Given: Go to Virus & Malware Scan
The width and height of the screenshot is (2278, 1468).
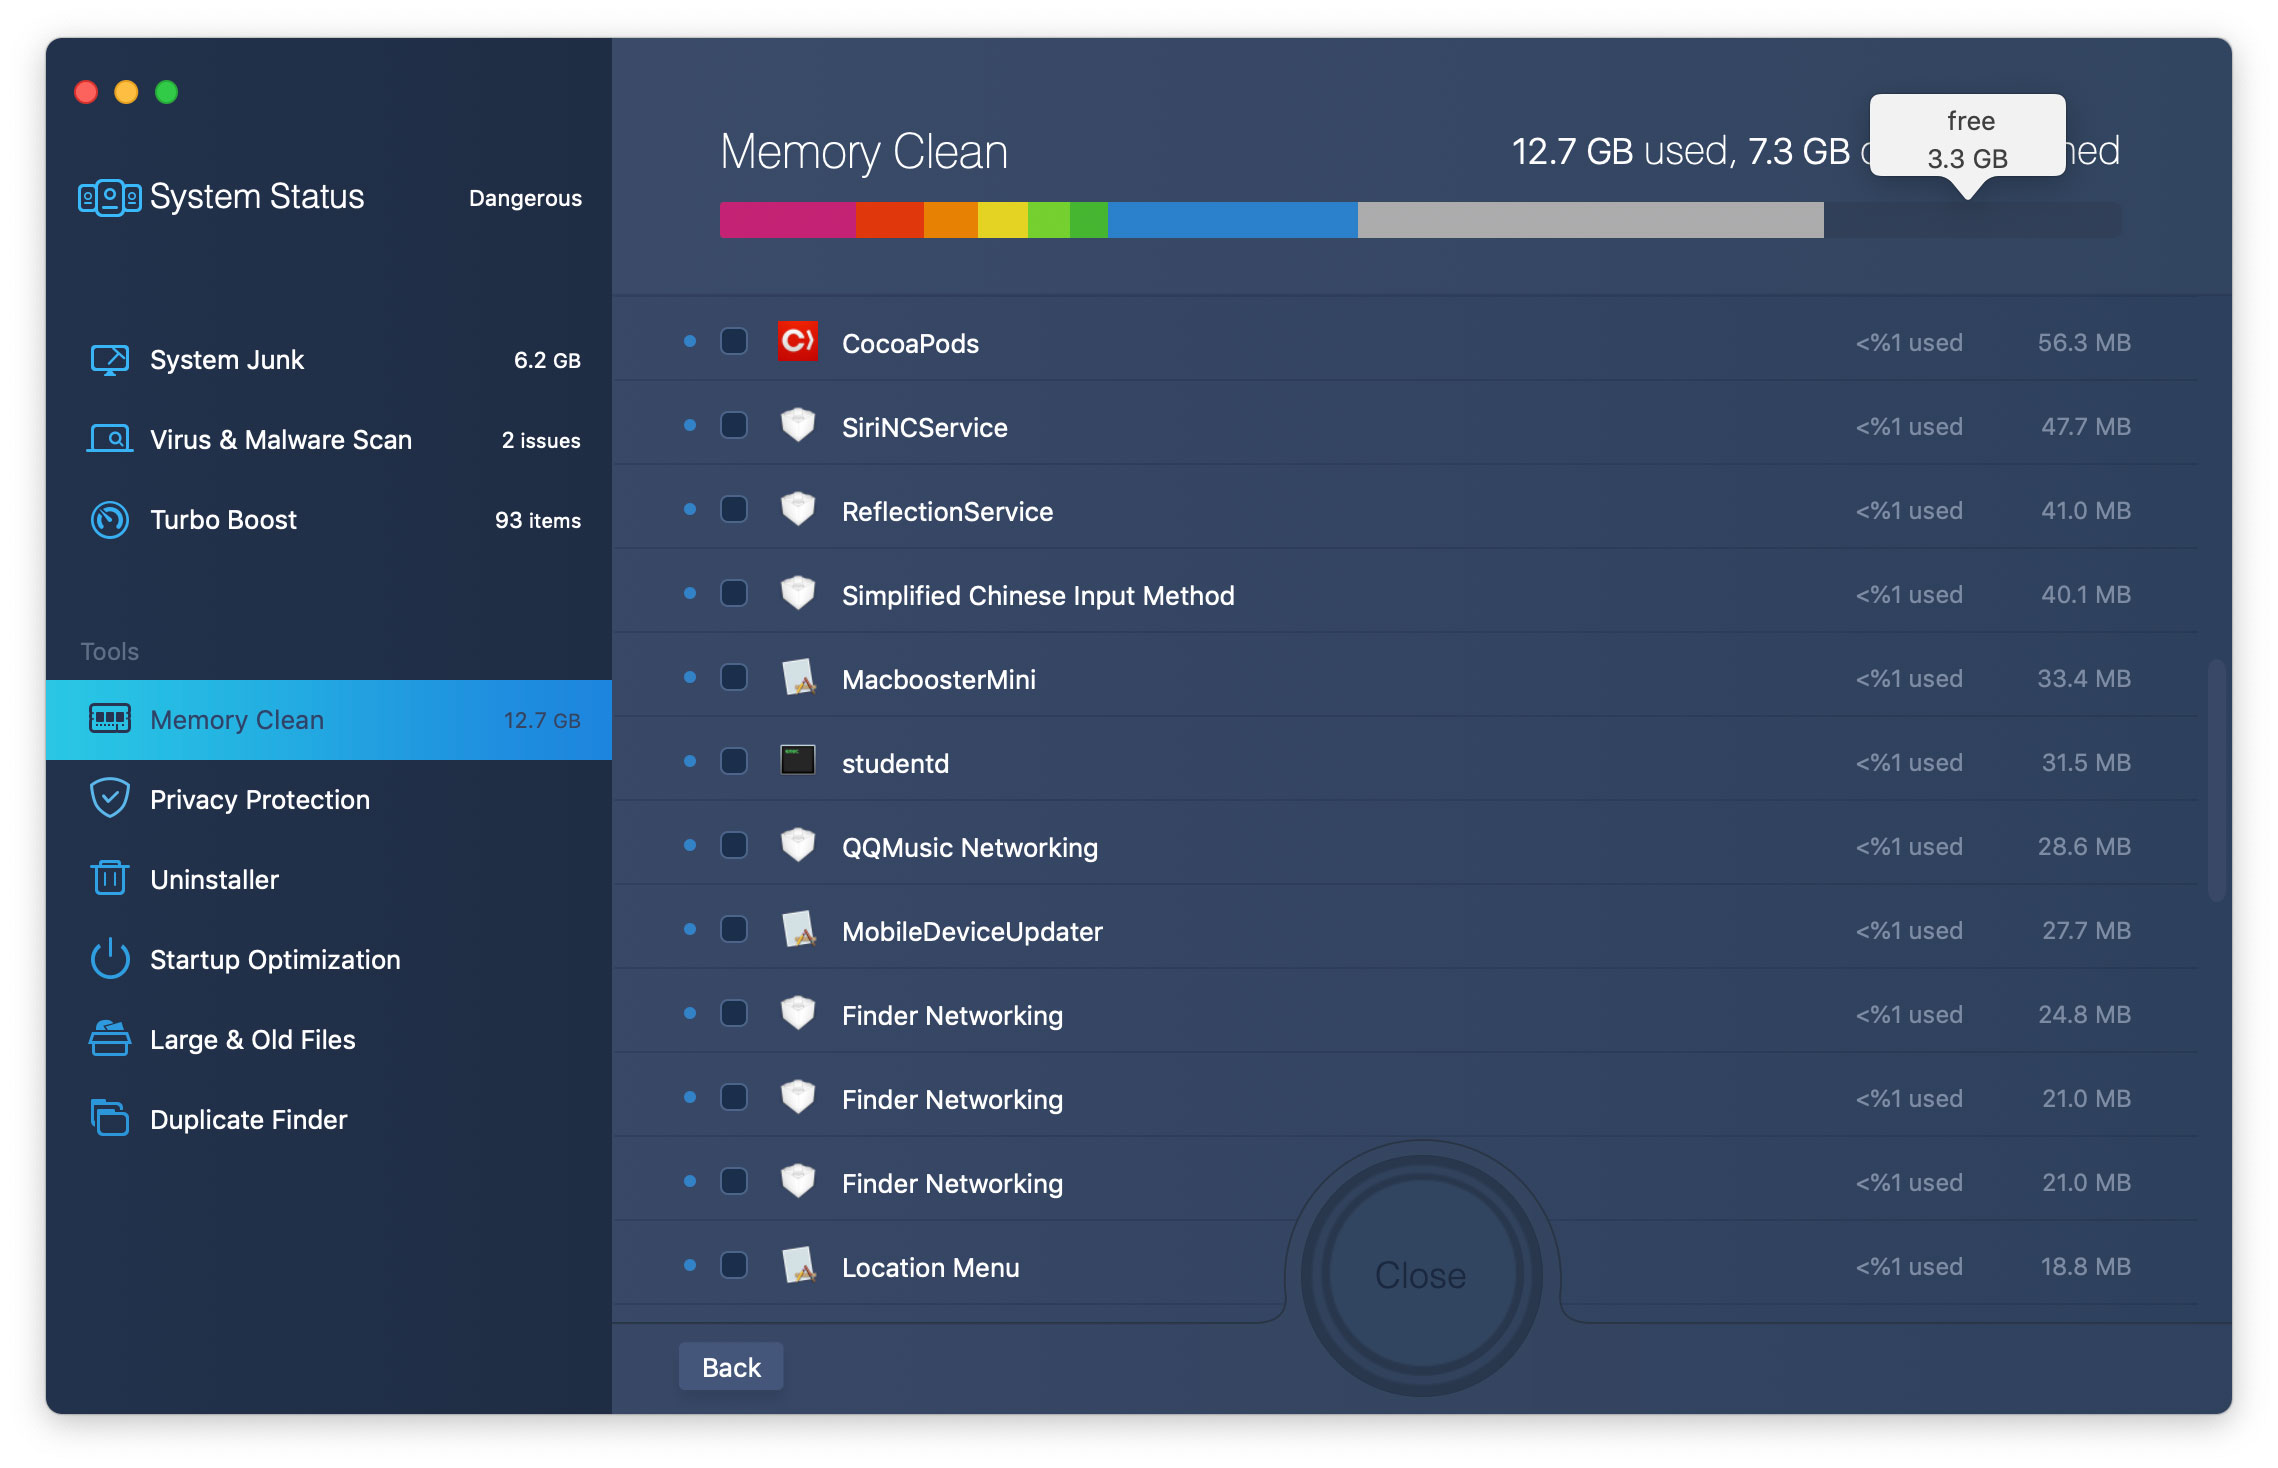Looking at the screenshot, I should [x=329, y=440].
